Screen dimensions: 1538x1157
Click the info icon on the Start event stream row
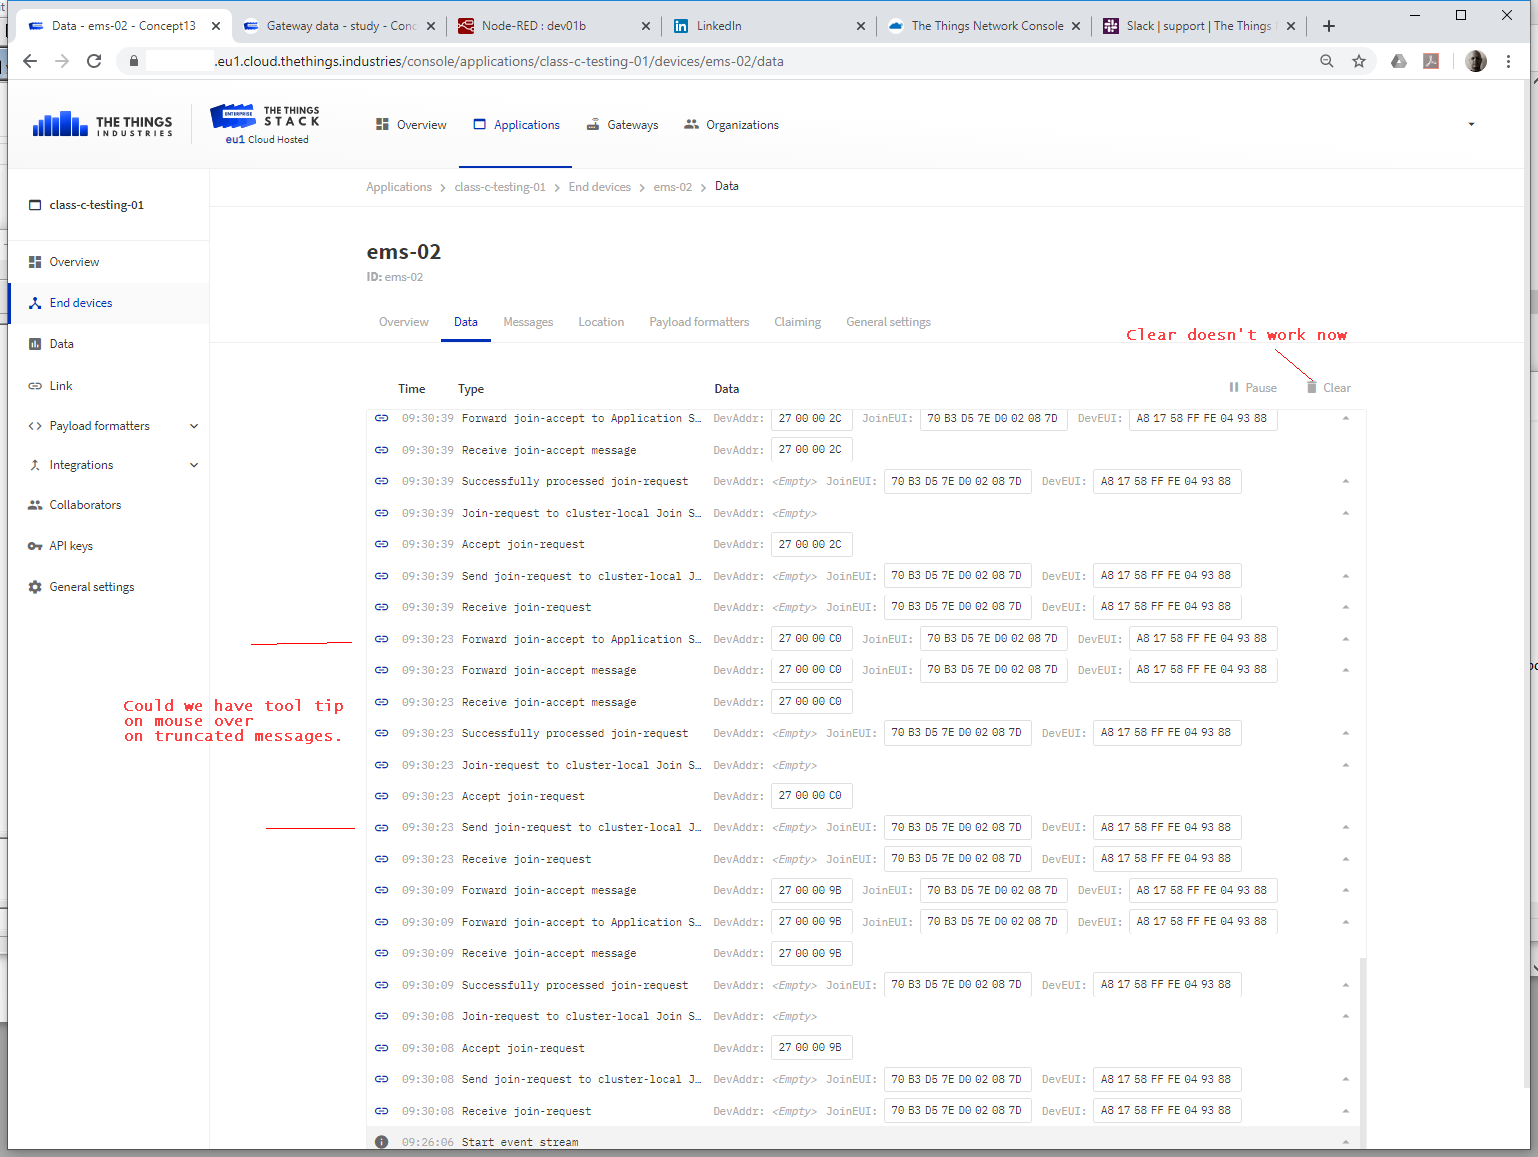[381, 1141]
